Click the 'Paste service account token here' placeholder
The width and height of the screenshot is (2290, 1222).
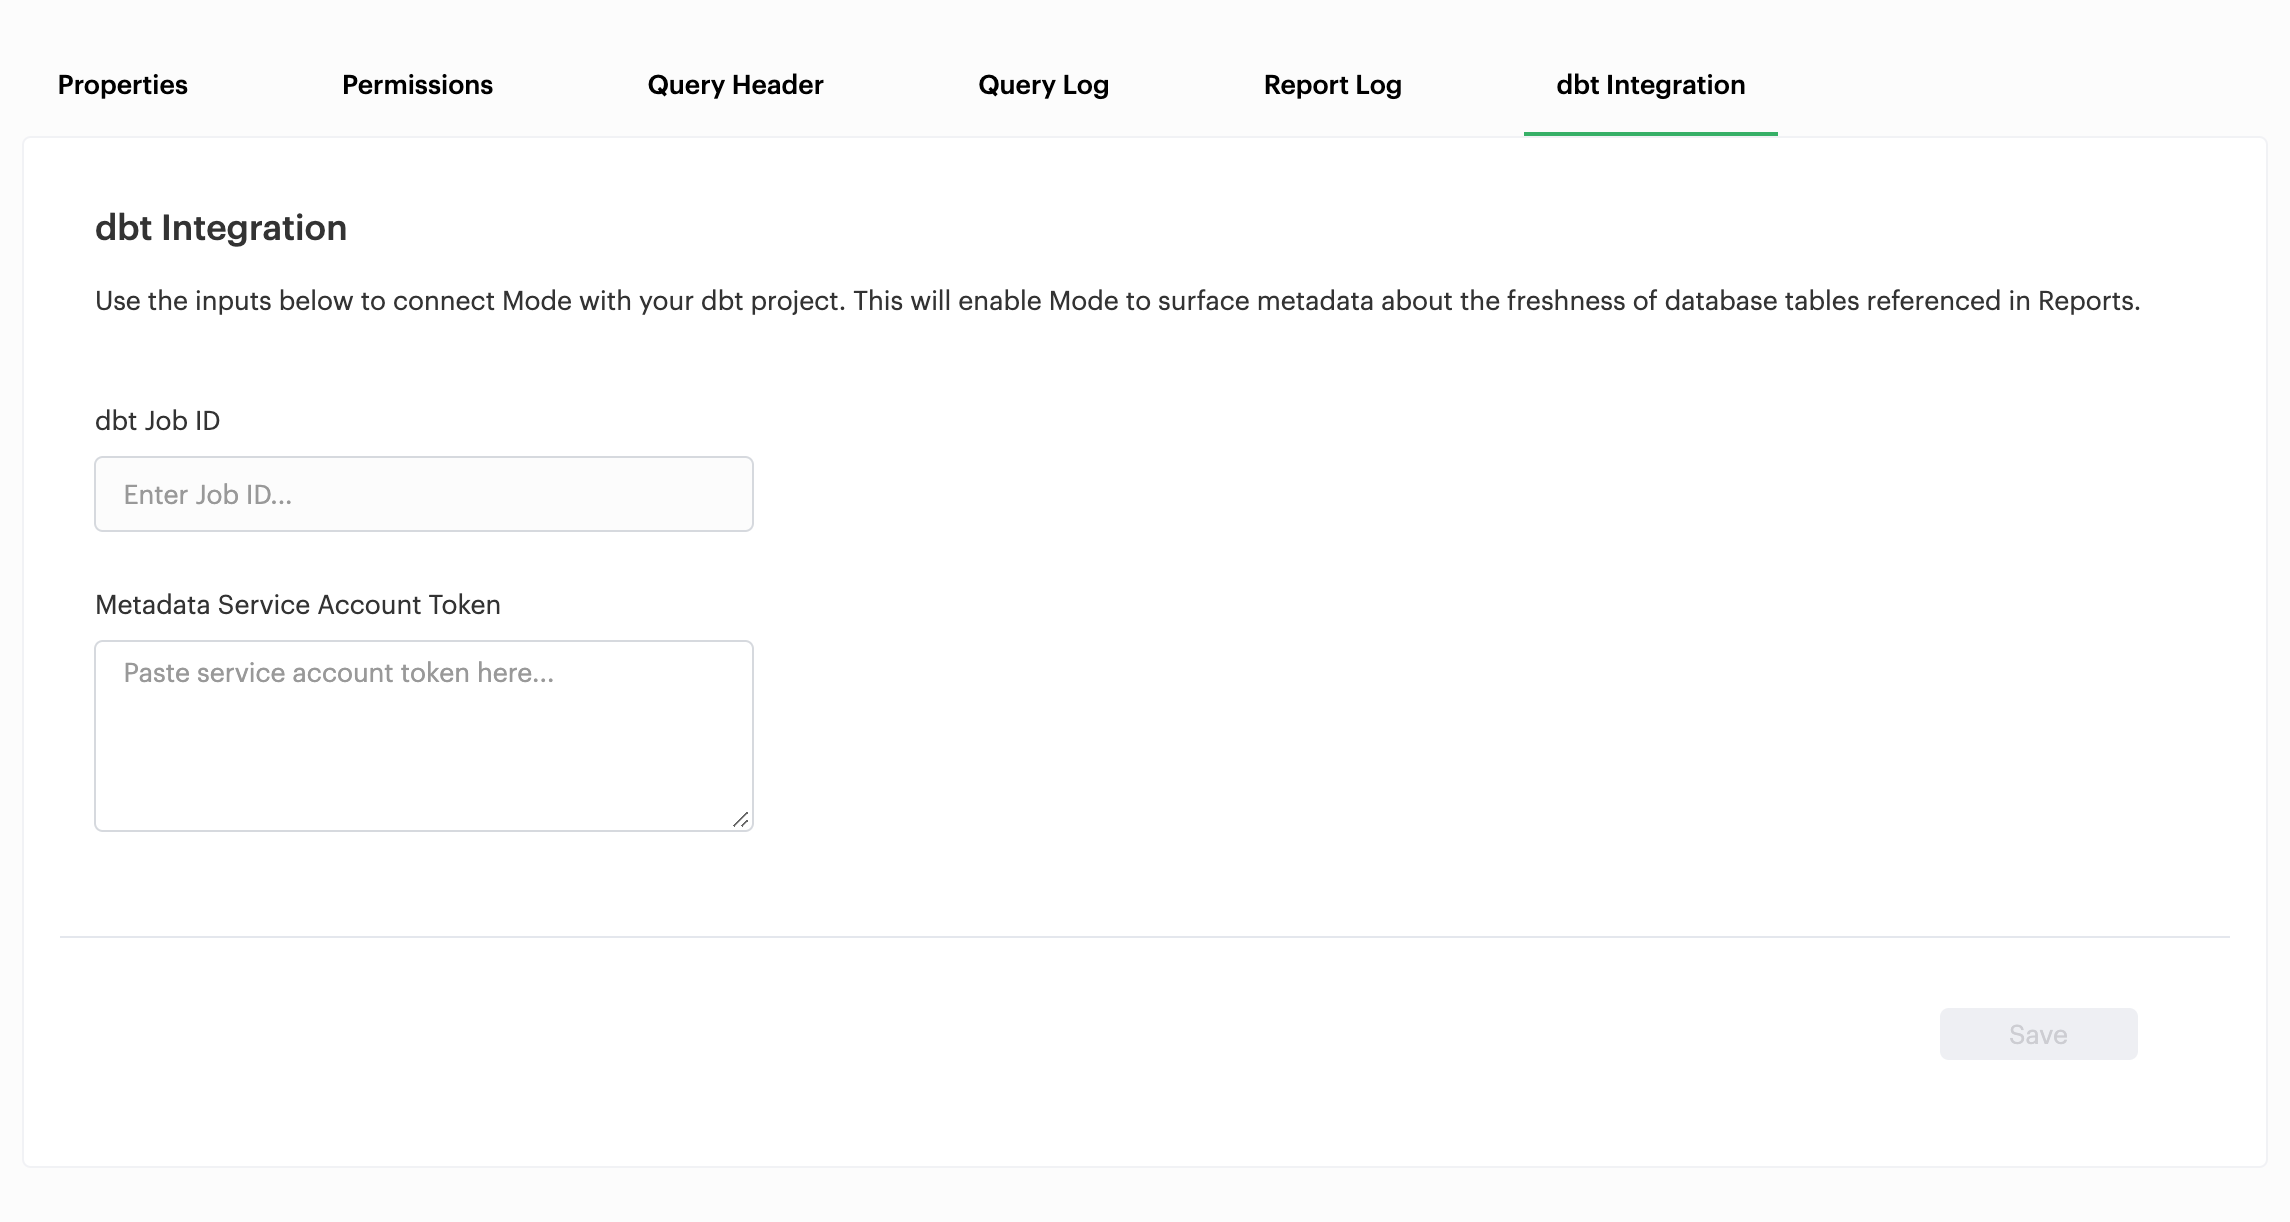point(338,673)
